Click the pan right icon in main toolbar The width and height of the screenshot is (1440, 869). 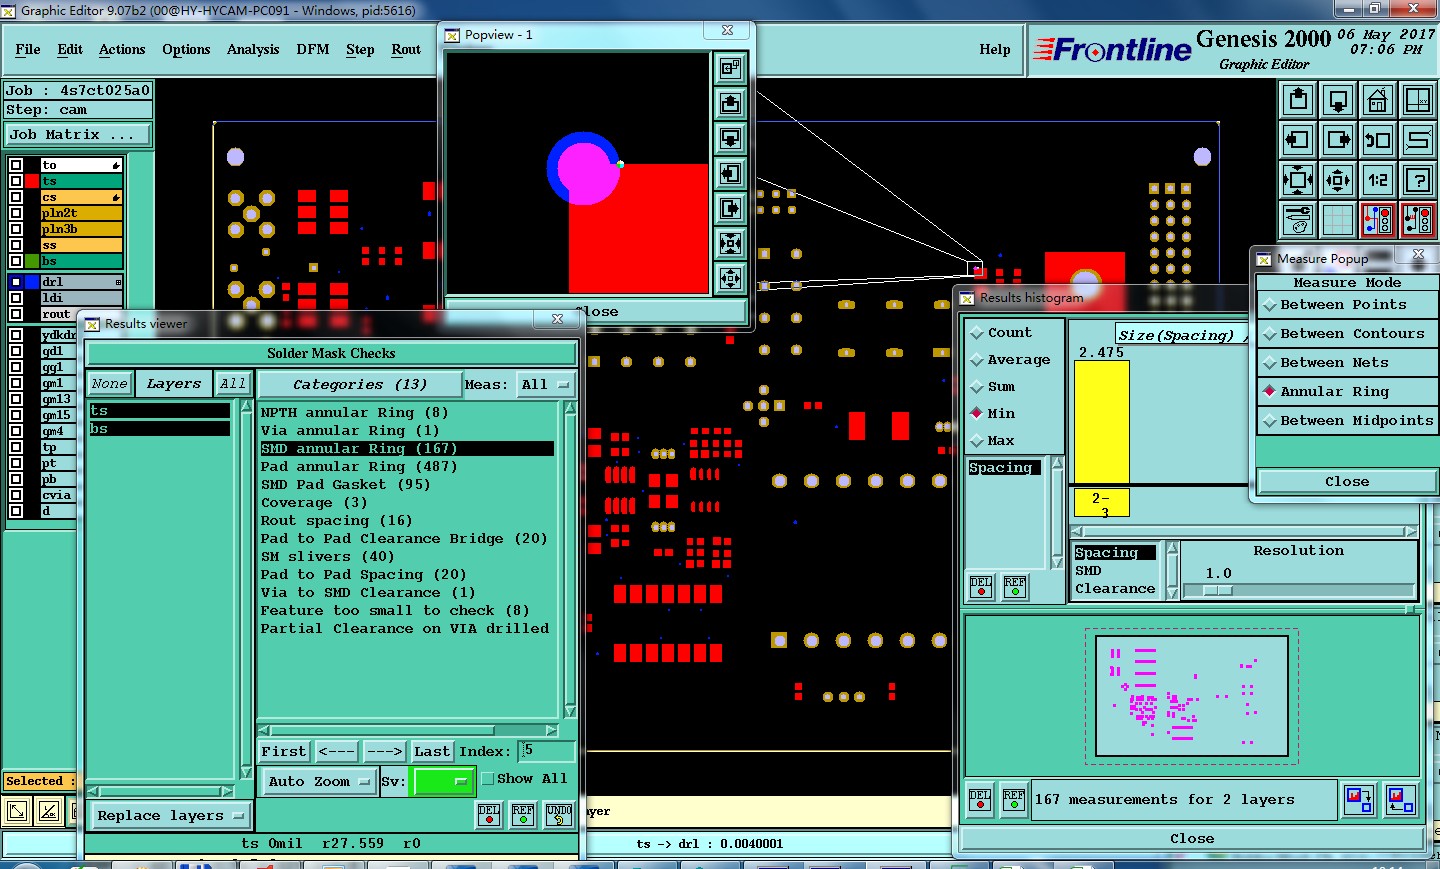click(1338, 140)
